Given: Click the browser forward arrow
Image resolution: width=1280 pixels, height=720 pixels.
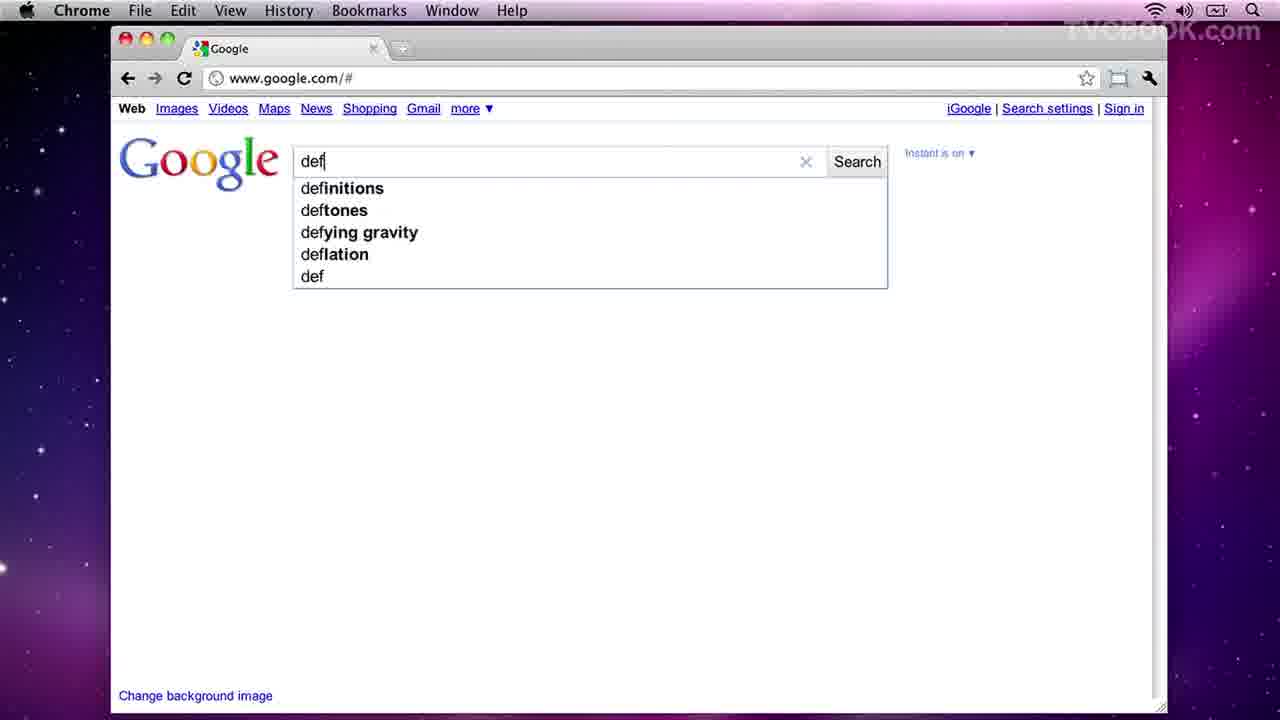Looking at the screenshot, I should pyautogui.click(x=155, y=78).
